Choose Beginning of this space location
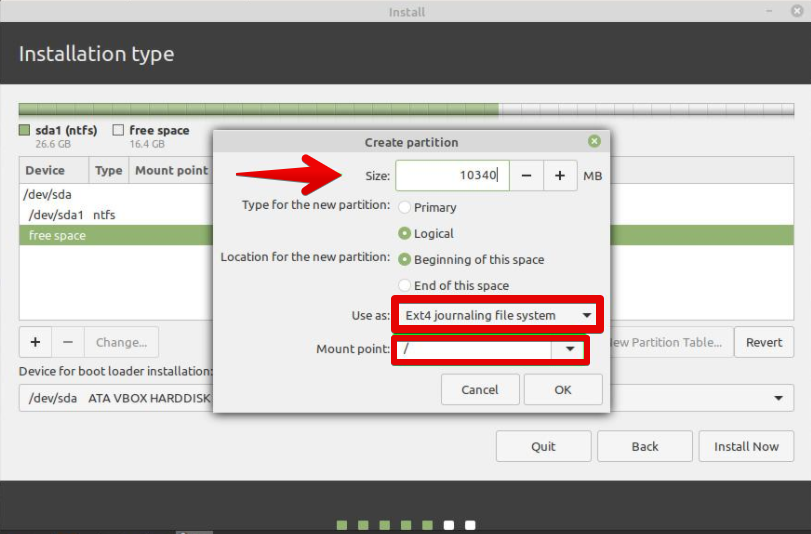This screenshot has height=534, width=811. coord(405,260)
